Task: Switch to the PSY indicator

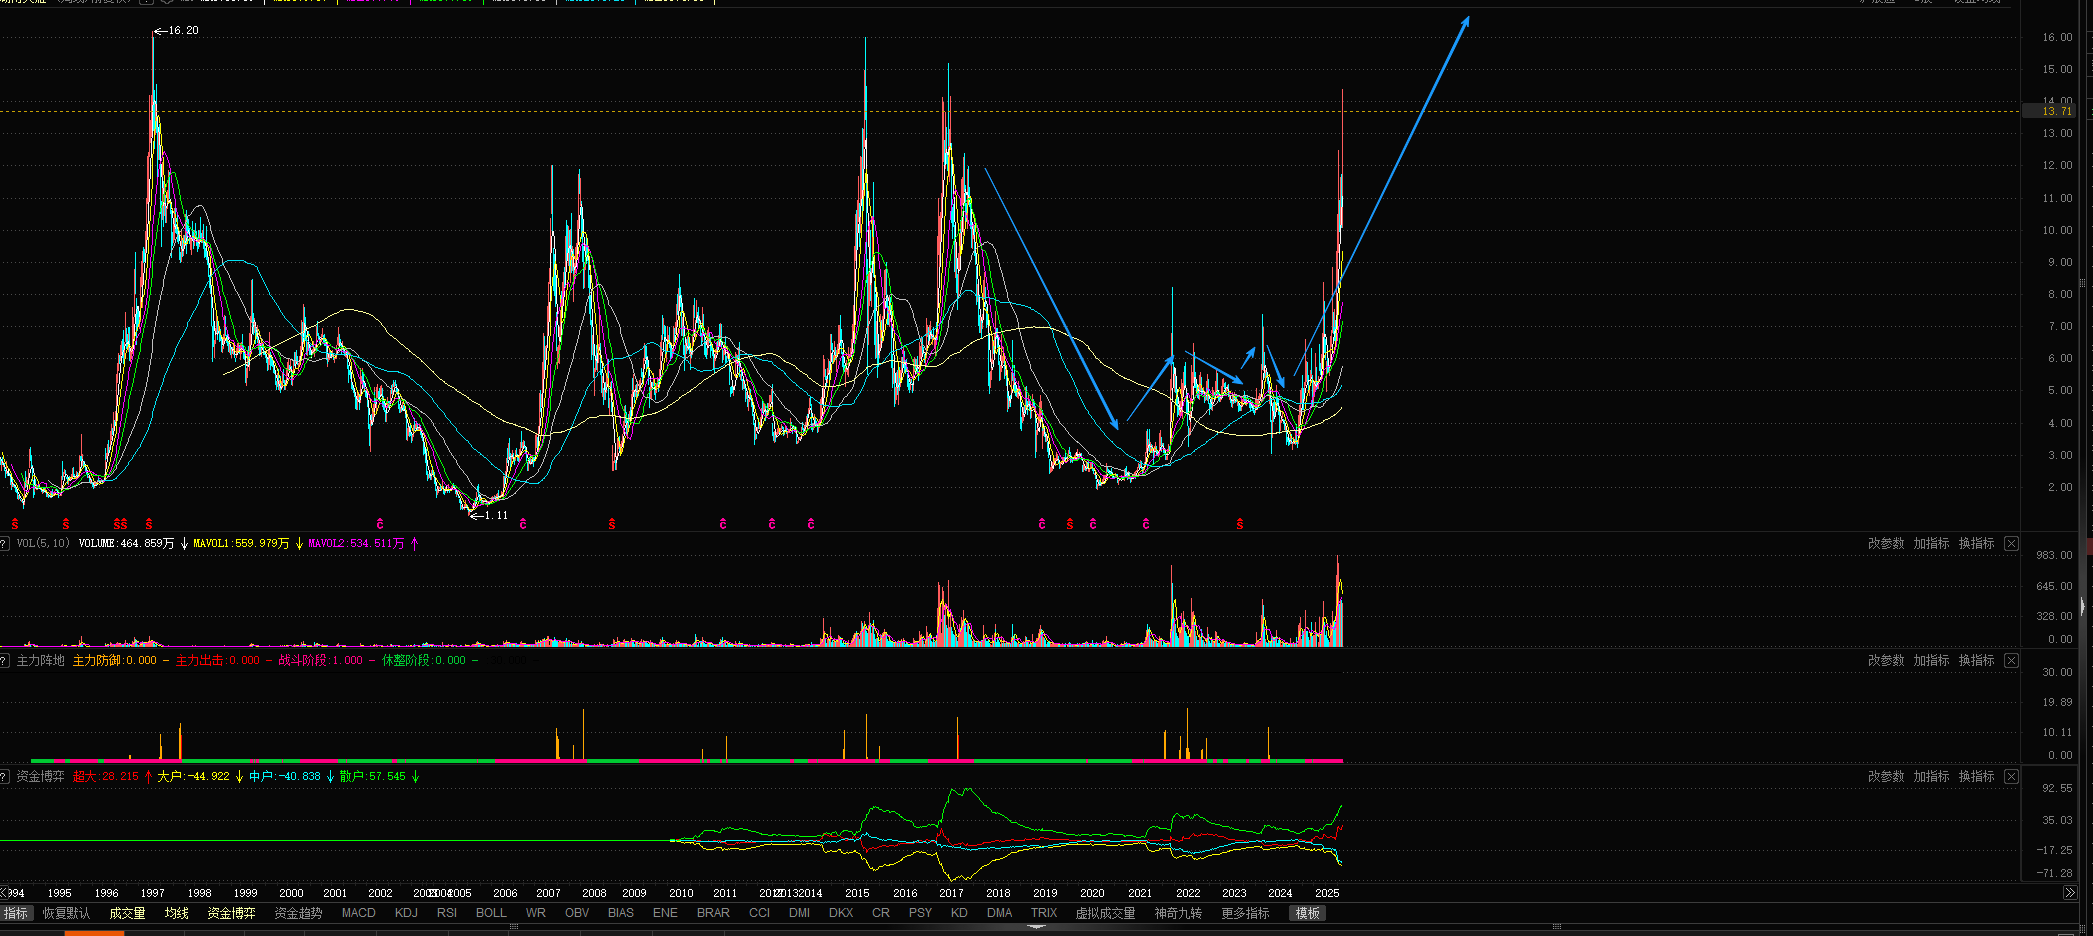Action: (920, 913)
